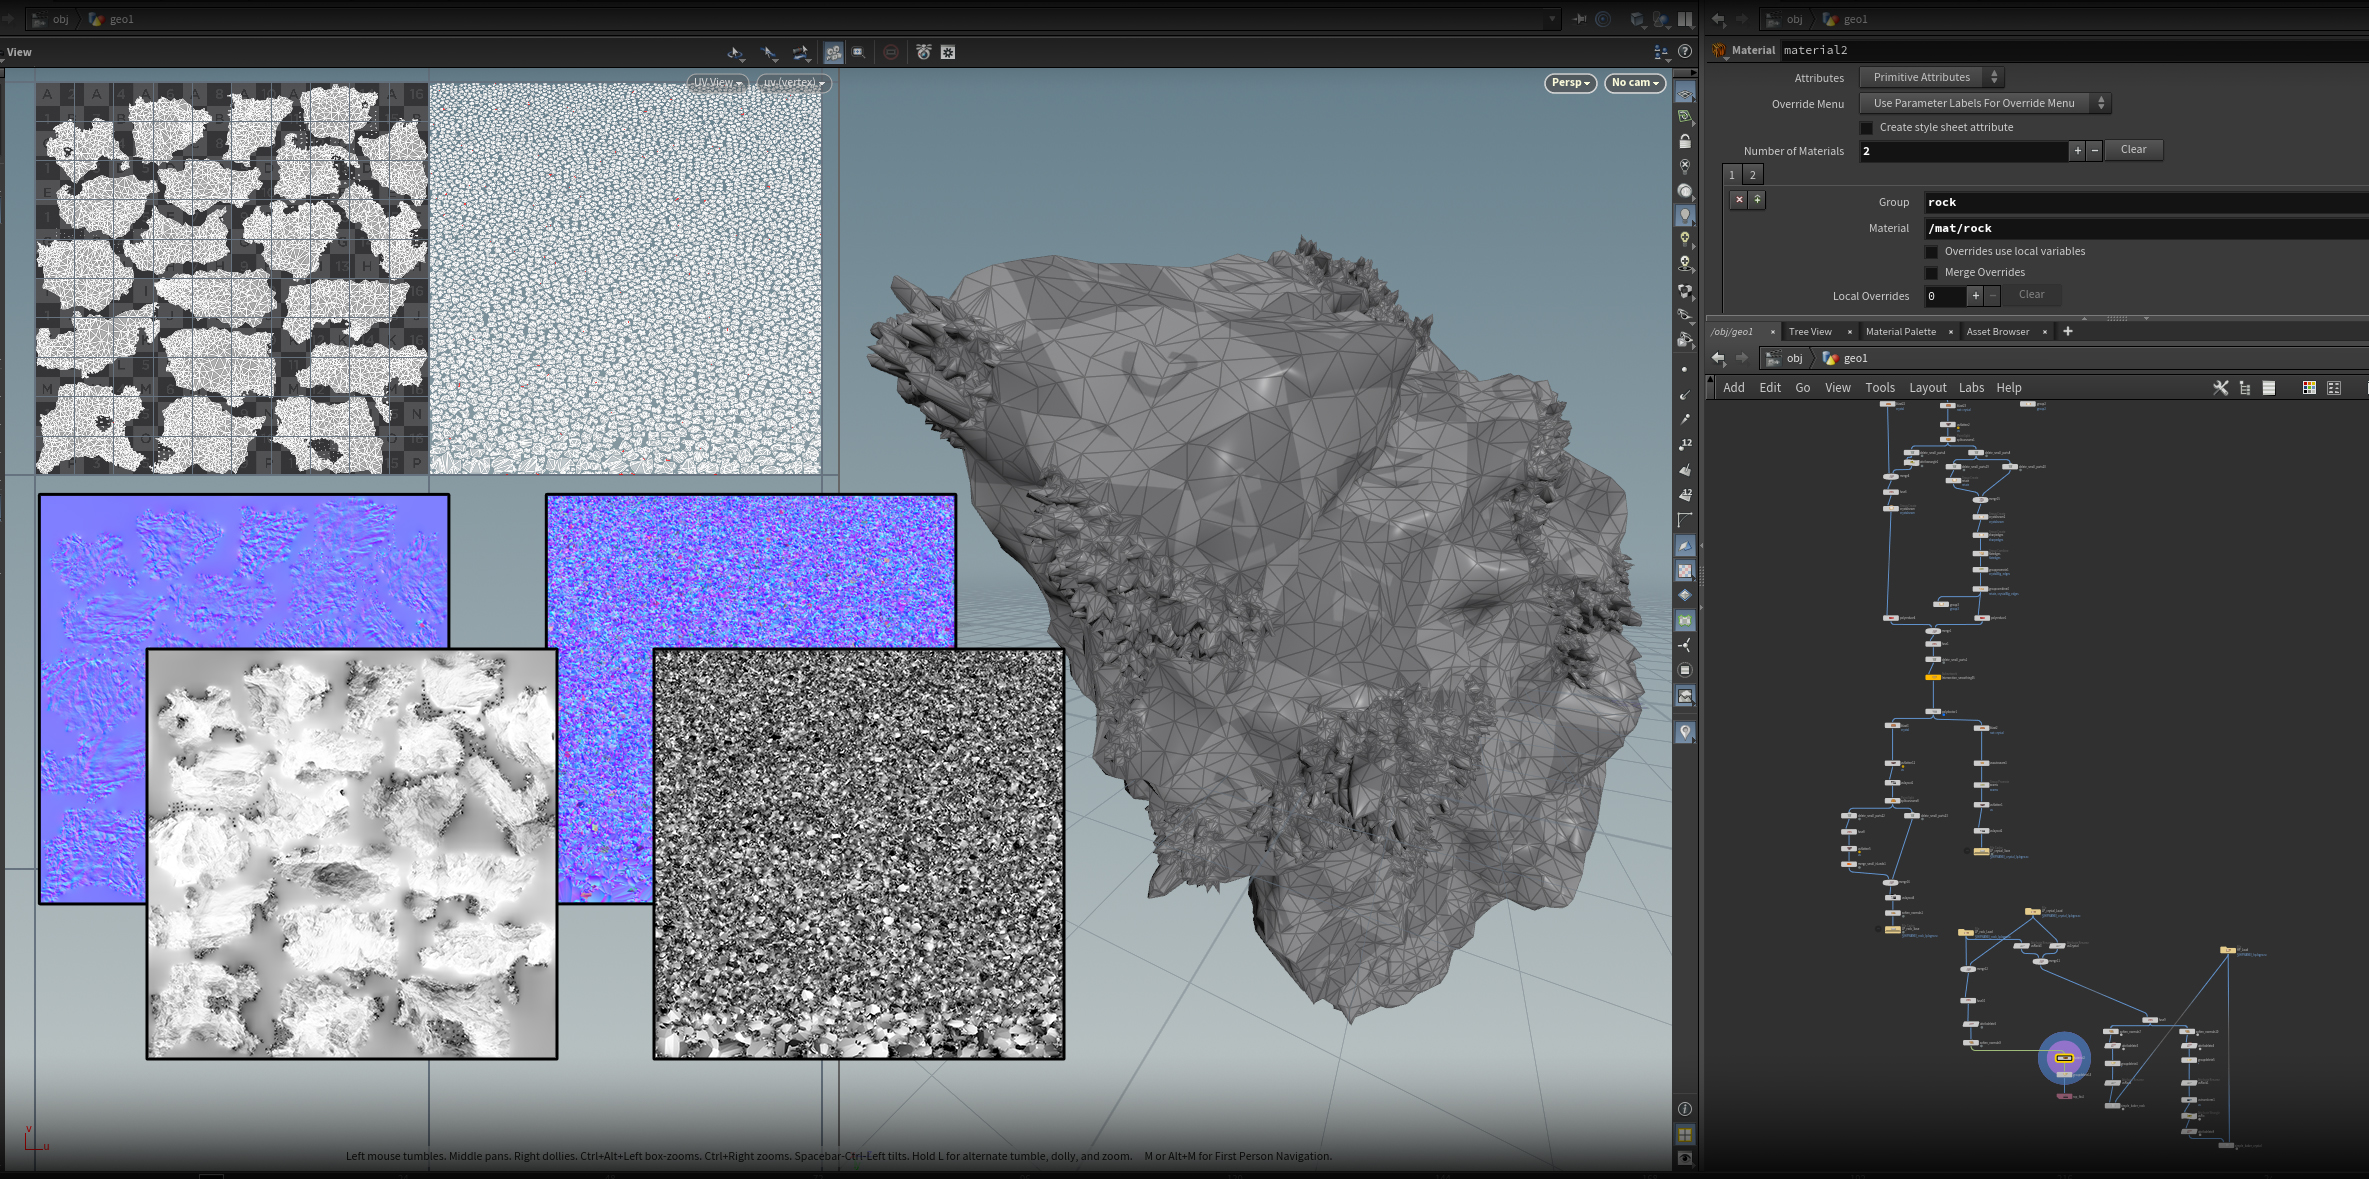The image size is (2369, 1179).
Task: Enable Create style sheet attribute checkbox
Action: (1866, 128)
